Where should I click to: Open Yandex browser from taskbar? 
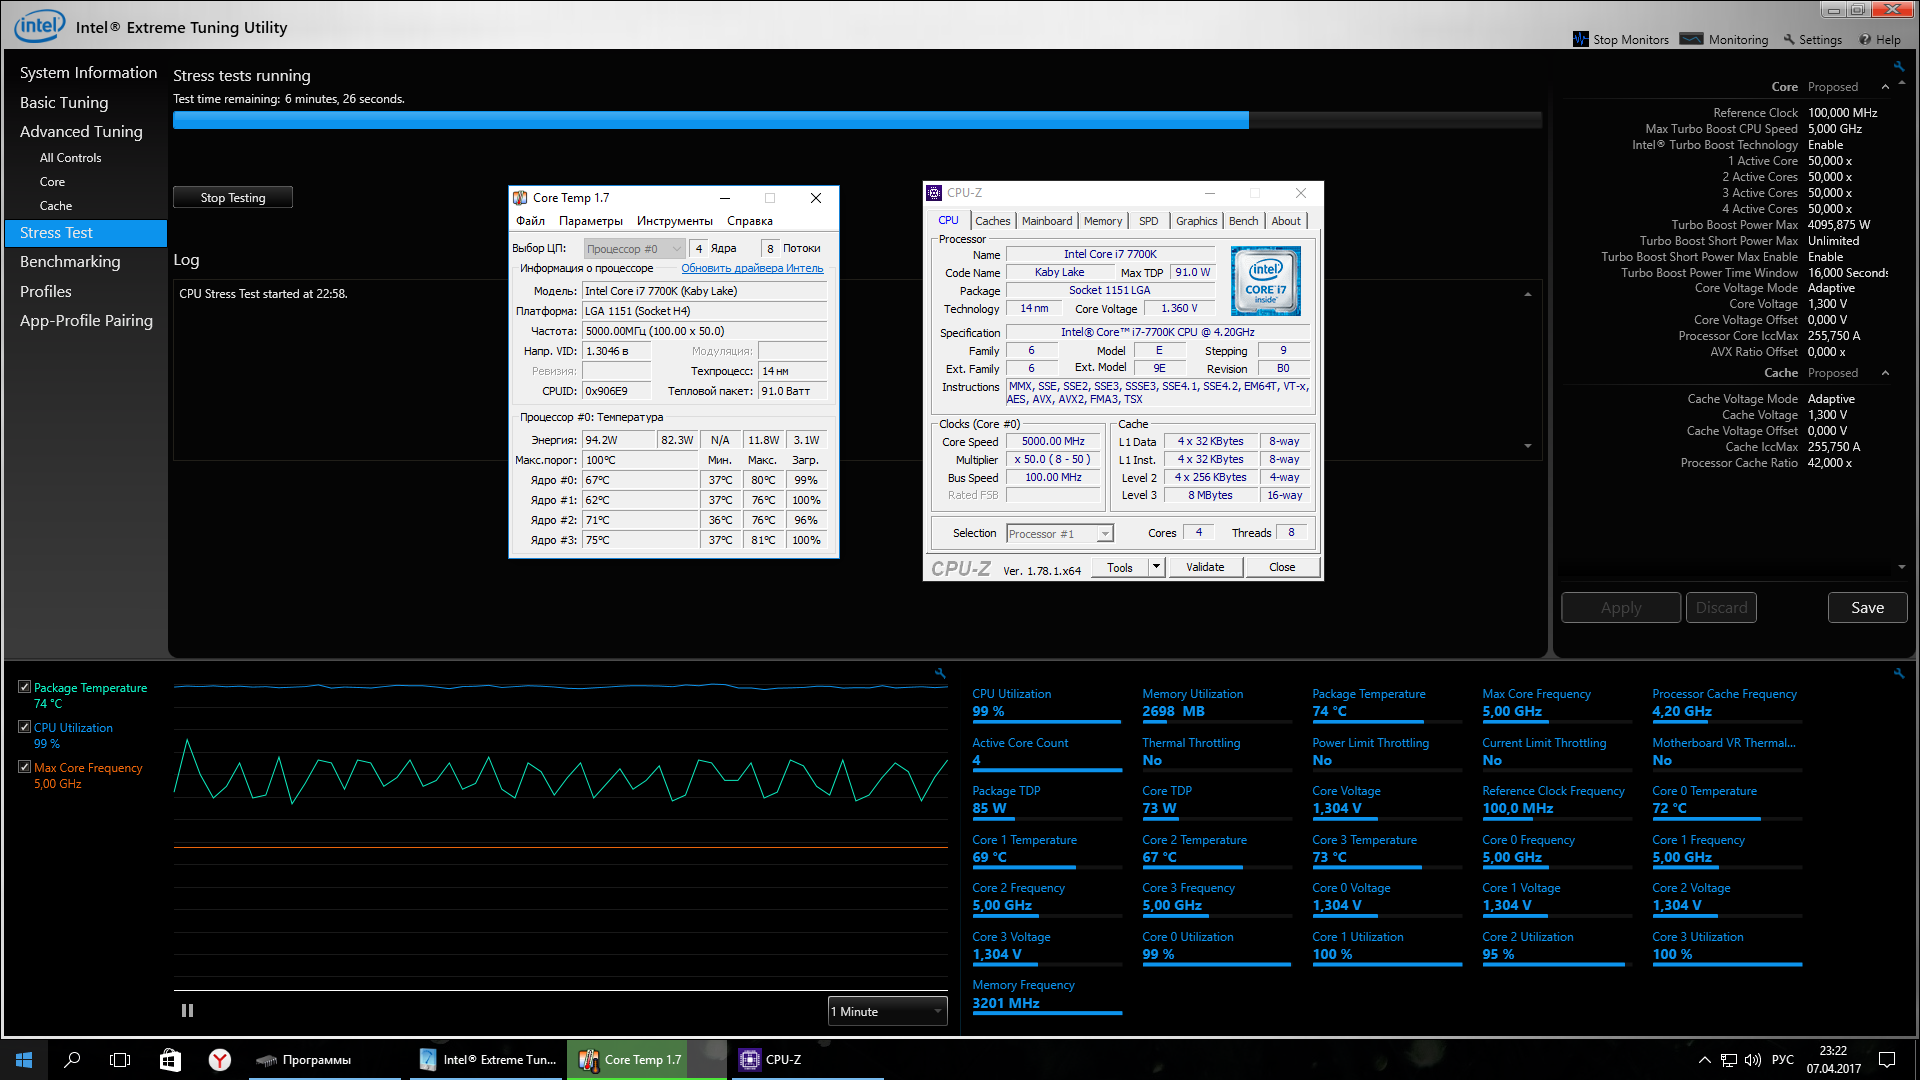coord(220,1060)
